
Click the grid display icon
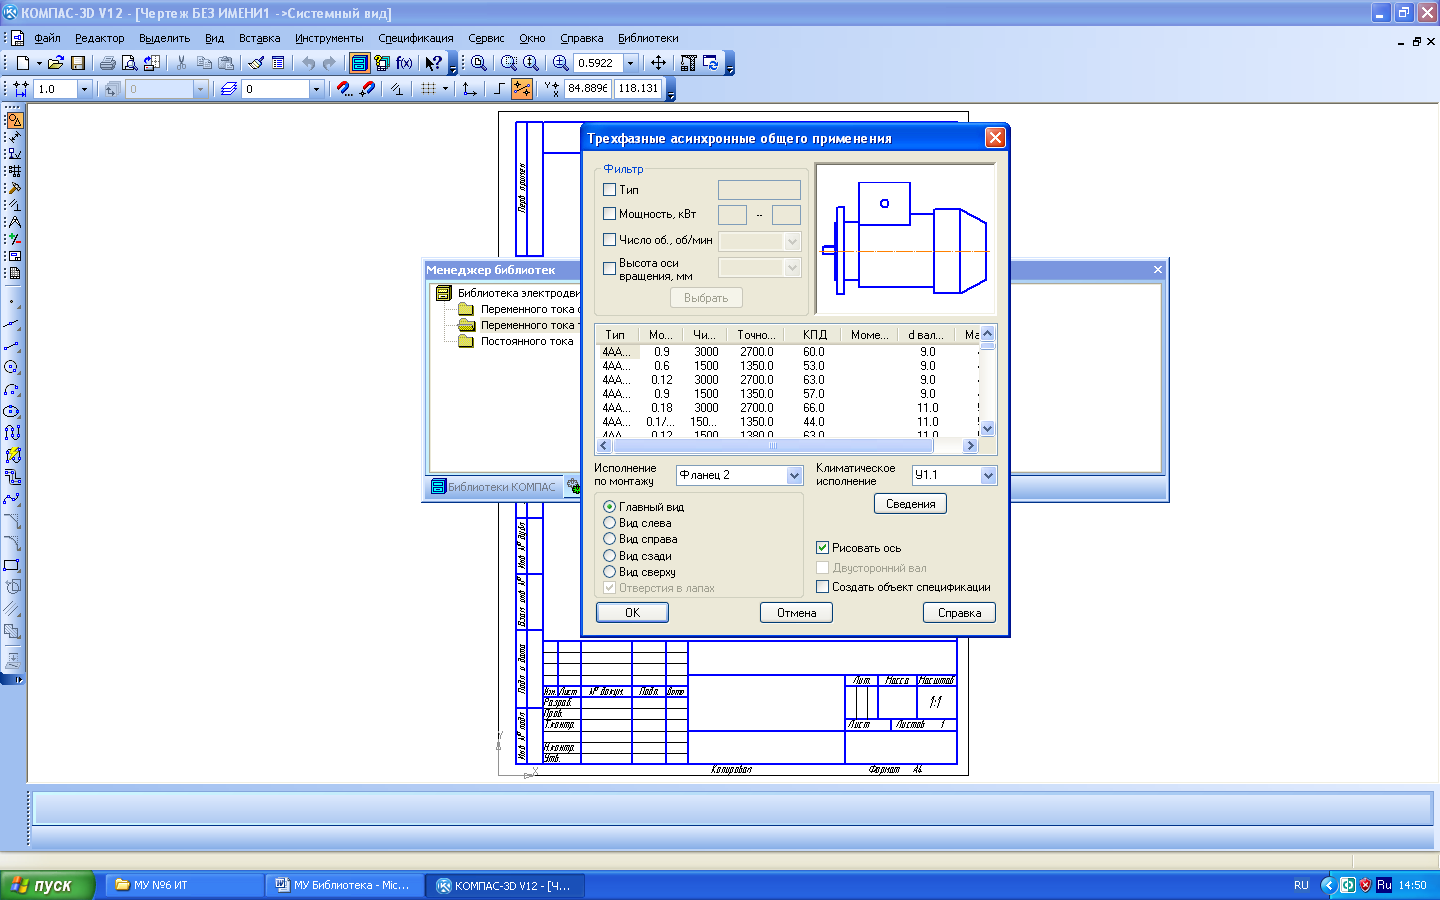(x=428, y=89)
